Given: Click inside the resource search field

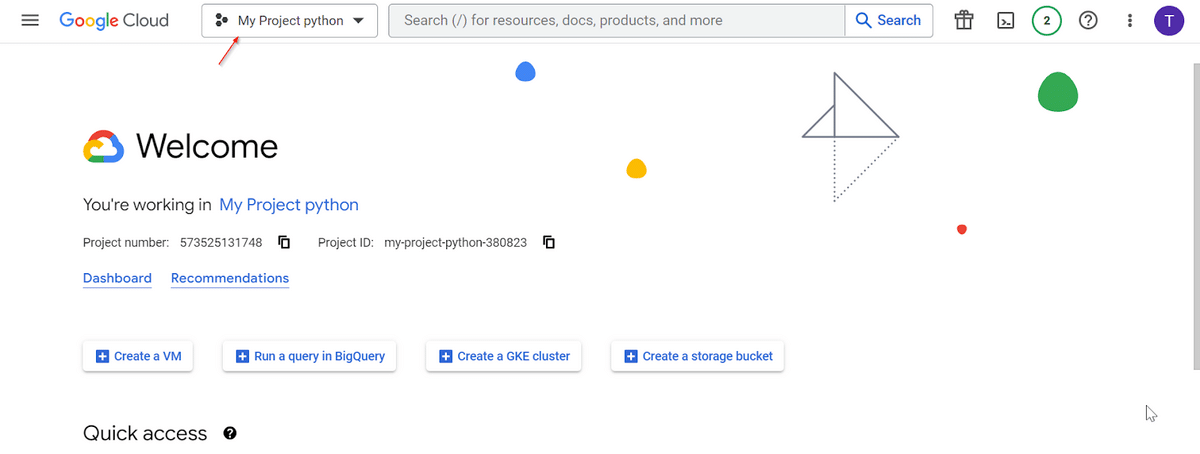Looking at the screenshot, I should click(x=616, y=20).
